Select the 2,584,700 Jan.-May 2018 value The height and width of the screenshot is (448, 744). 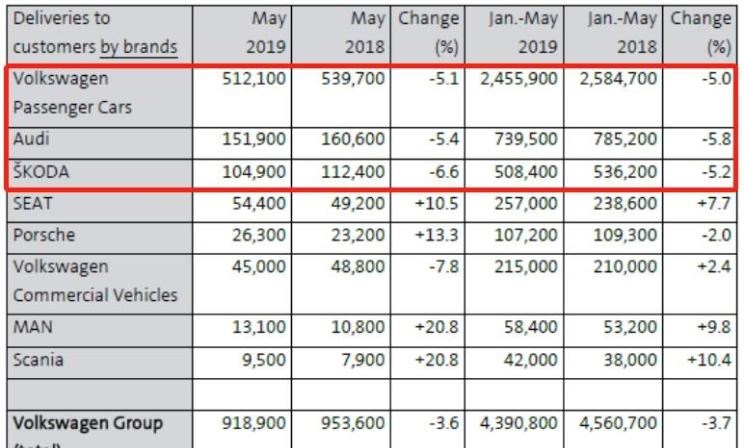pyautogui.click(x=617, y=77)
